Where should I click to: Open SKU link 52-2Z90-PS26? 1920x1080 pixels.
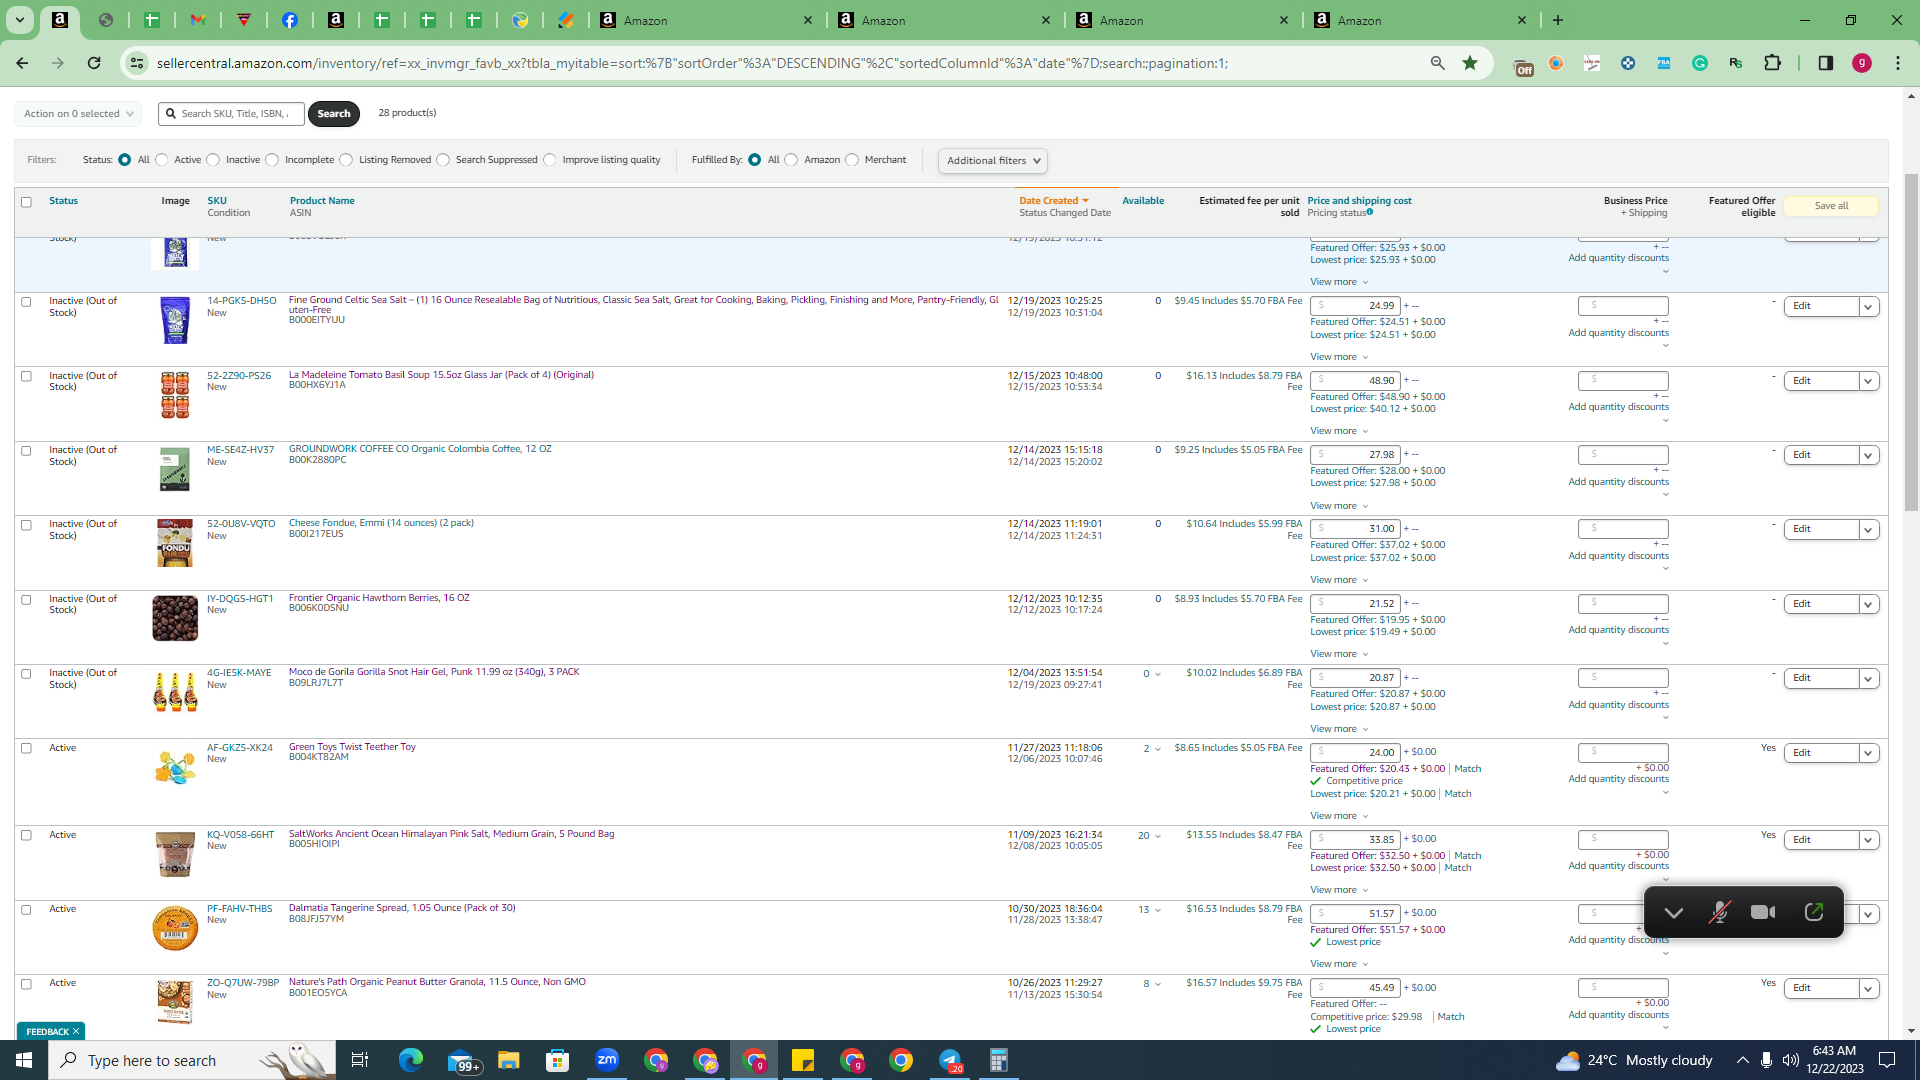coord(239,376)
